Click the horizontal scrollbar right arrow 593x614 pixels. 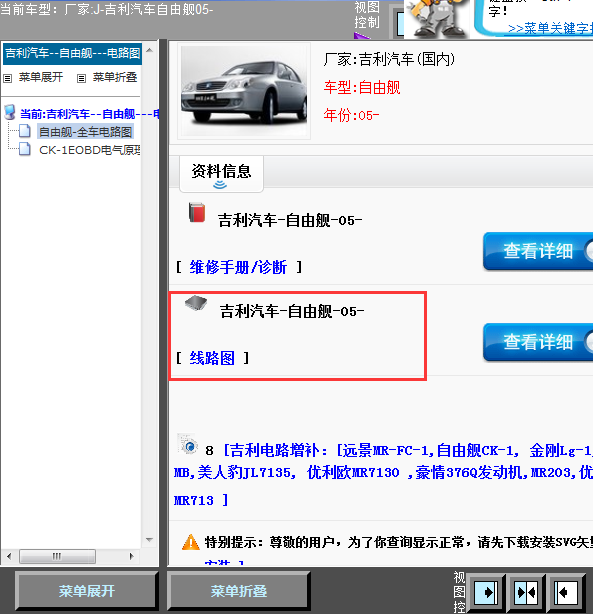click(x=132, y=556)
